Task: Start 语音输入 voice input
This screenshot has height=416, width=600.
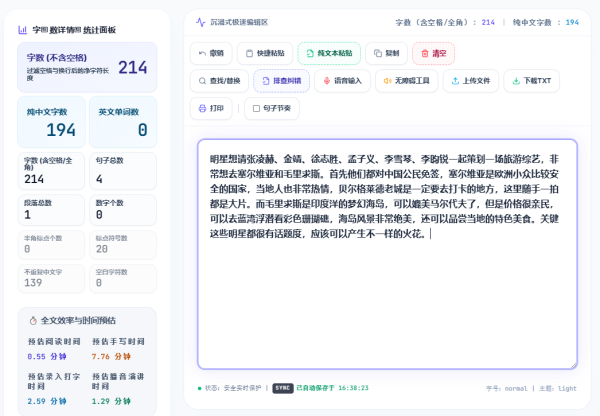Action: pyautogui.click(x=342, y=81)
